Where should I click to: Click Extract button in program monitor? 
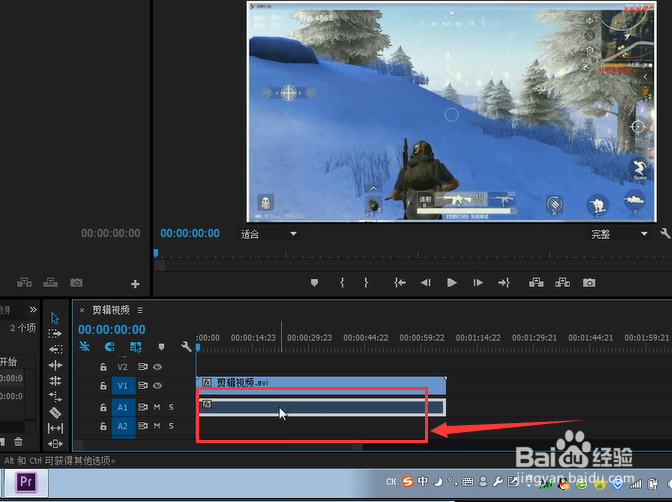point(562,283)
